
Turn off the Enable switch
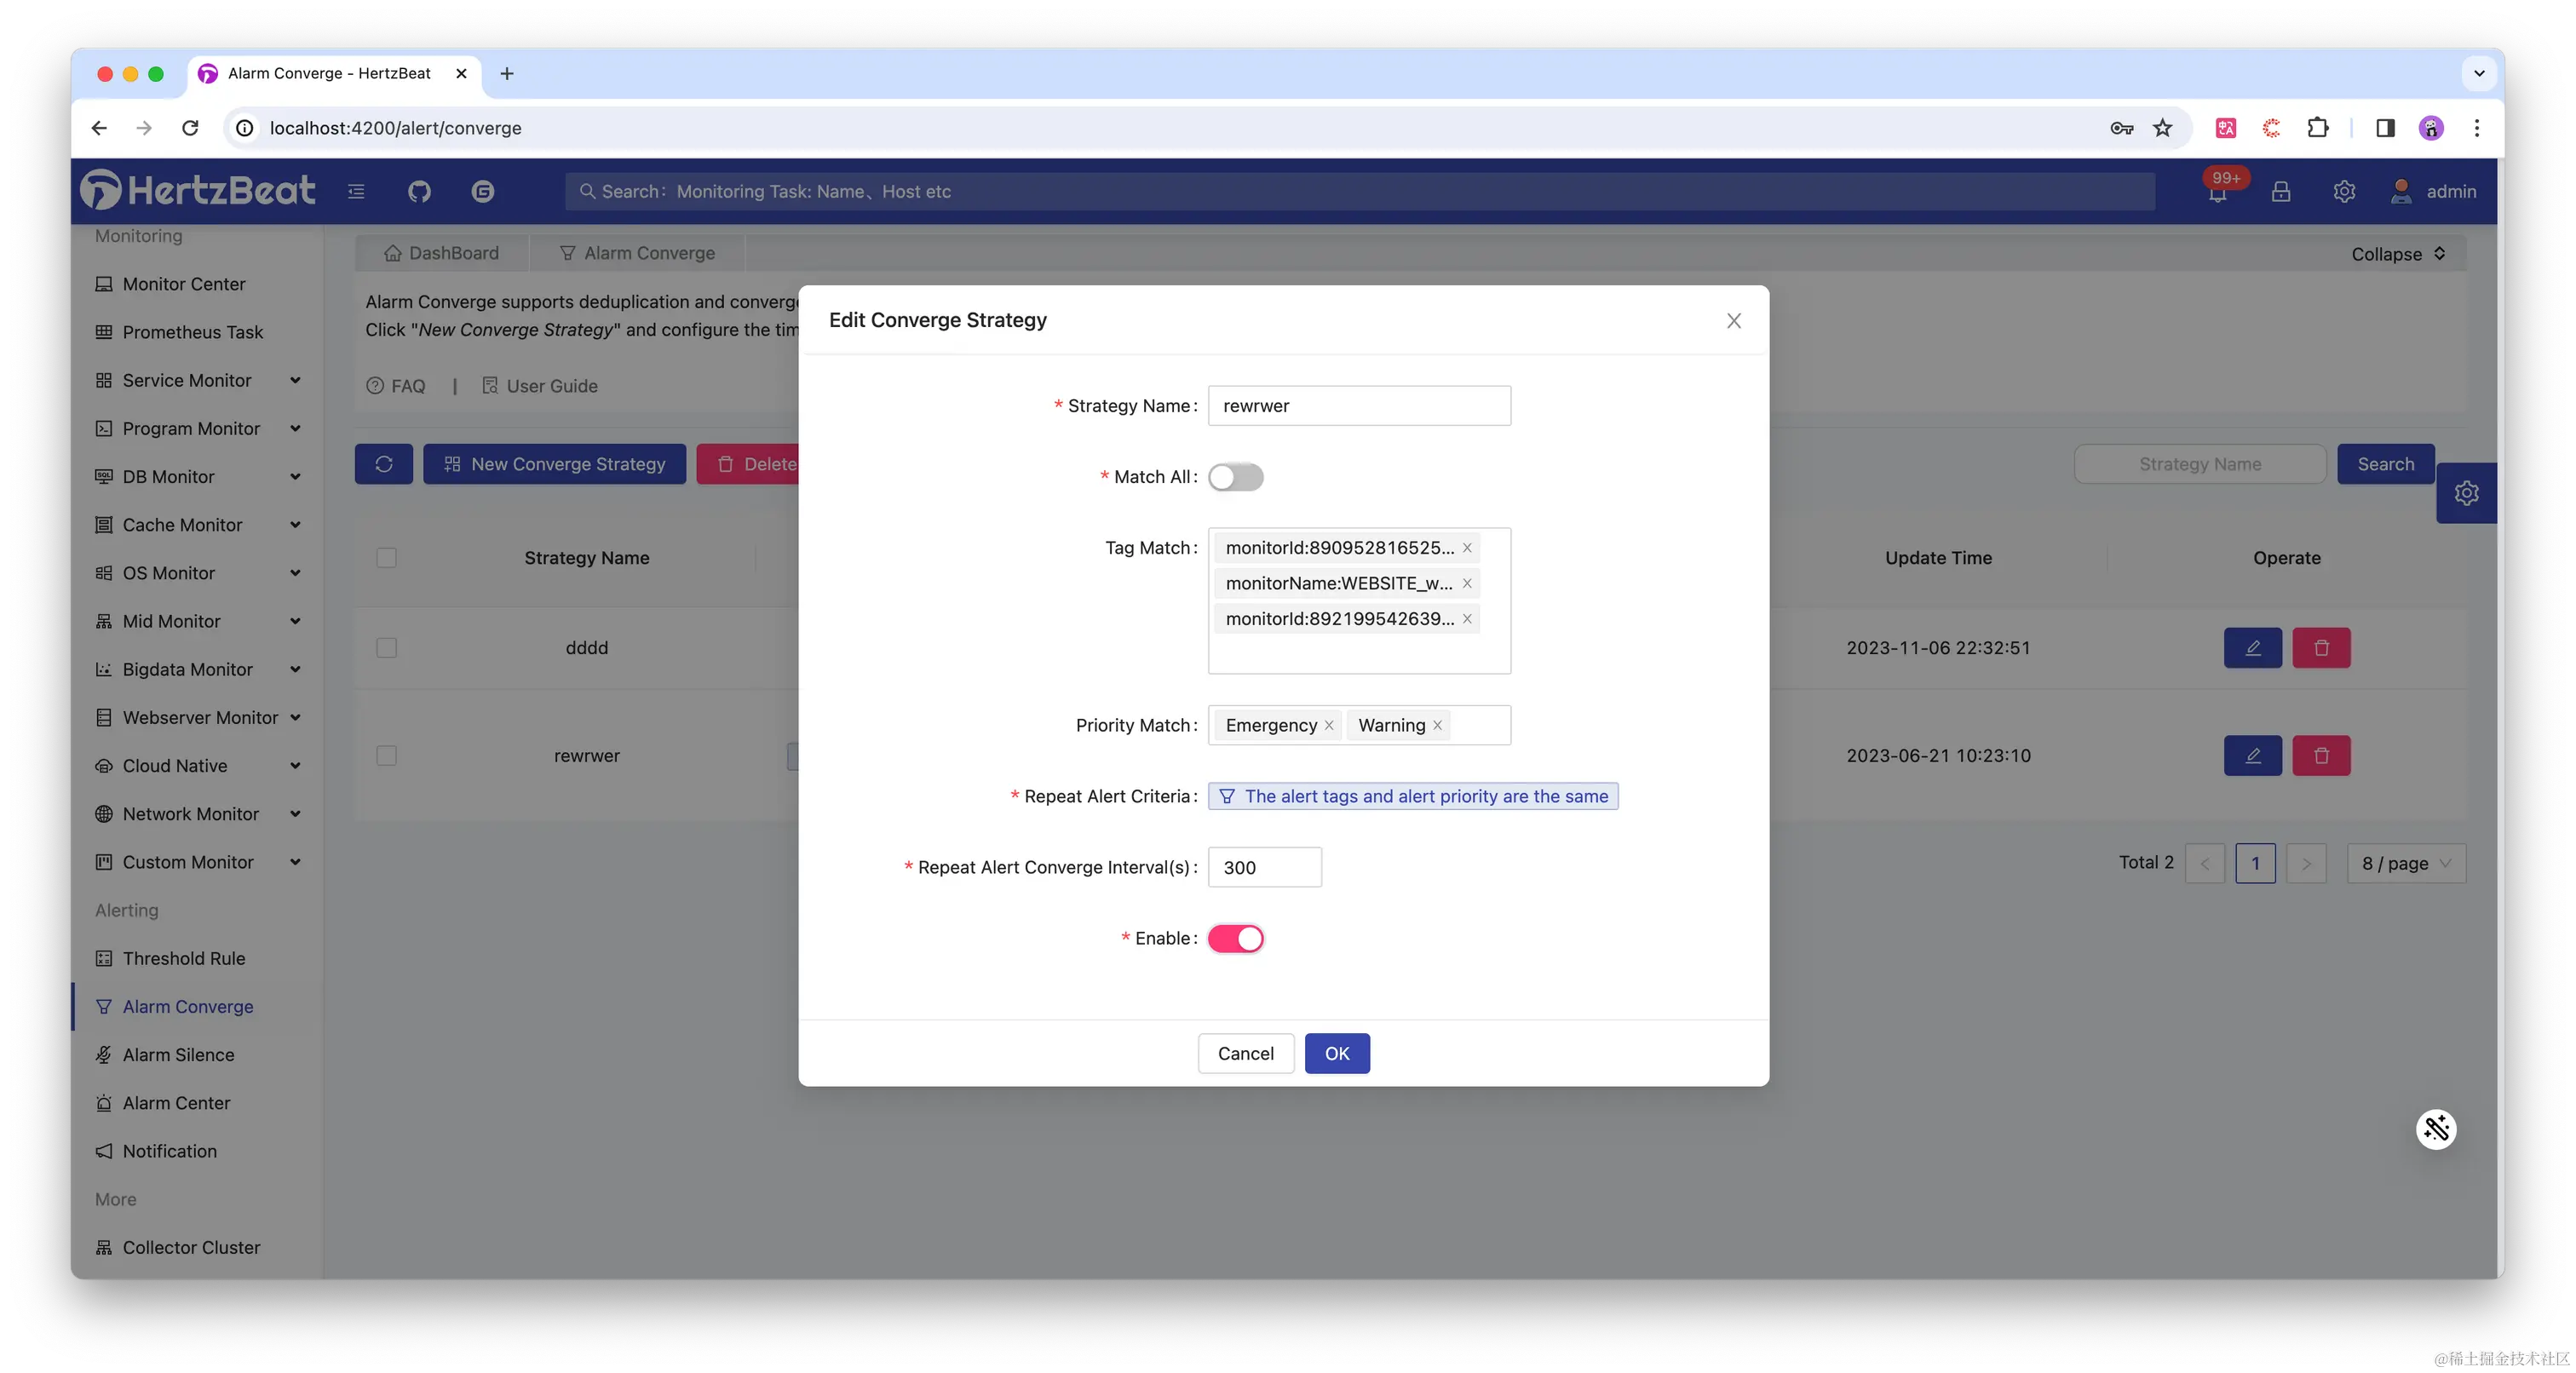(1235, 938)
